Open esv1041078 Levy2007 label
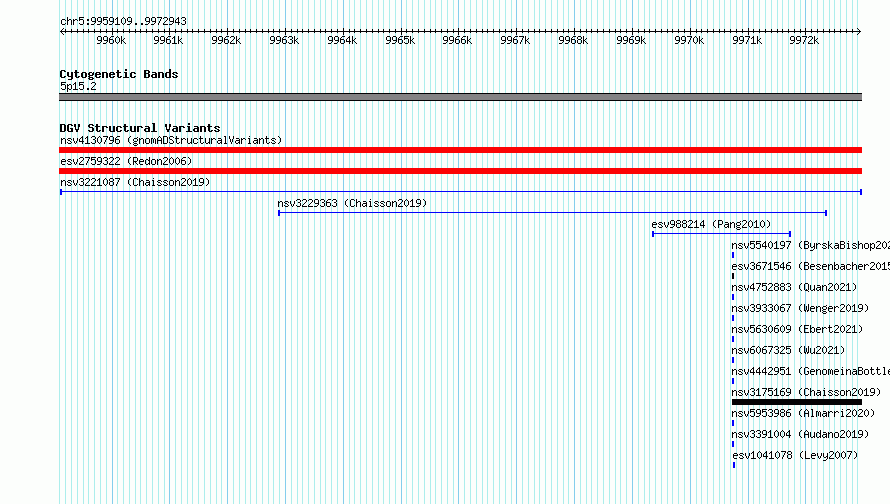 tap(795, 455)
